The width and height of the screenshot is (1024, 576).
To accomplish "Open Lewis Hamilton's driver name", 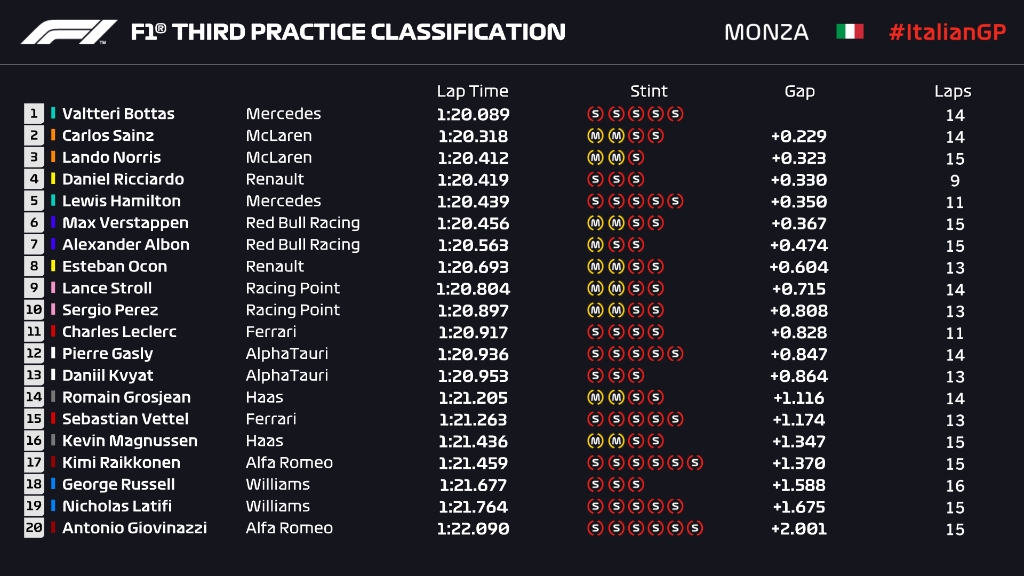I will 121,201.
